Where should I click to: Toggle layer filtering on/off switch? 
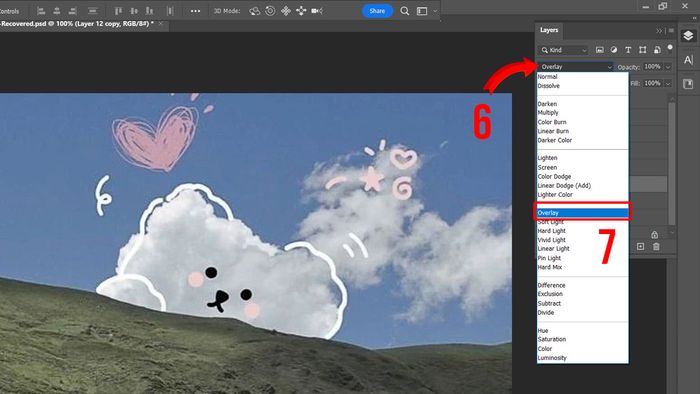(670, 47)
